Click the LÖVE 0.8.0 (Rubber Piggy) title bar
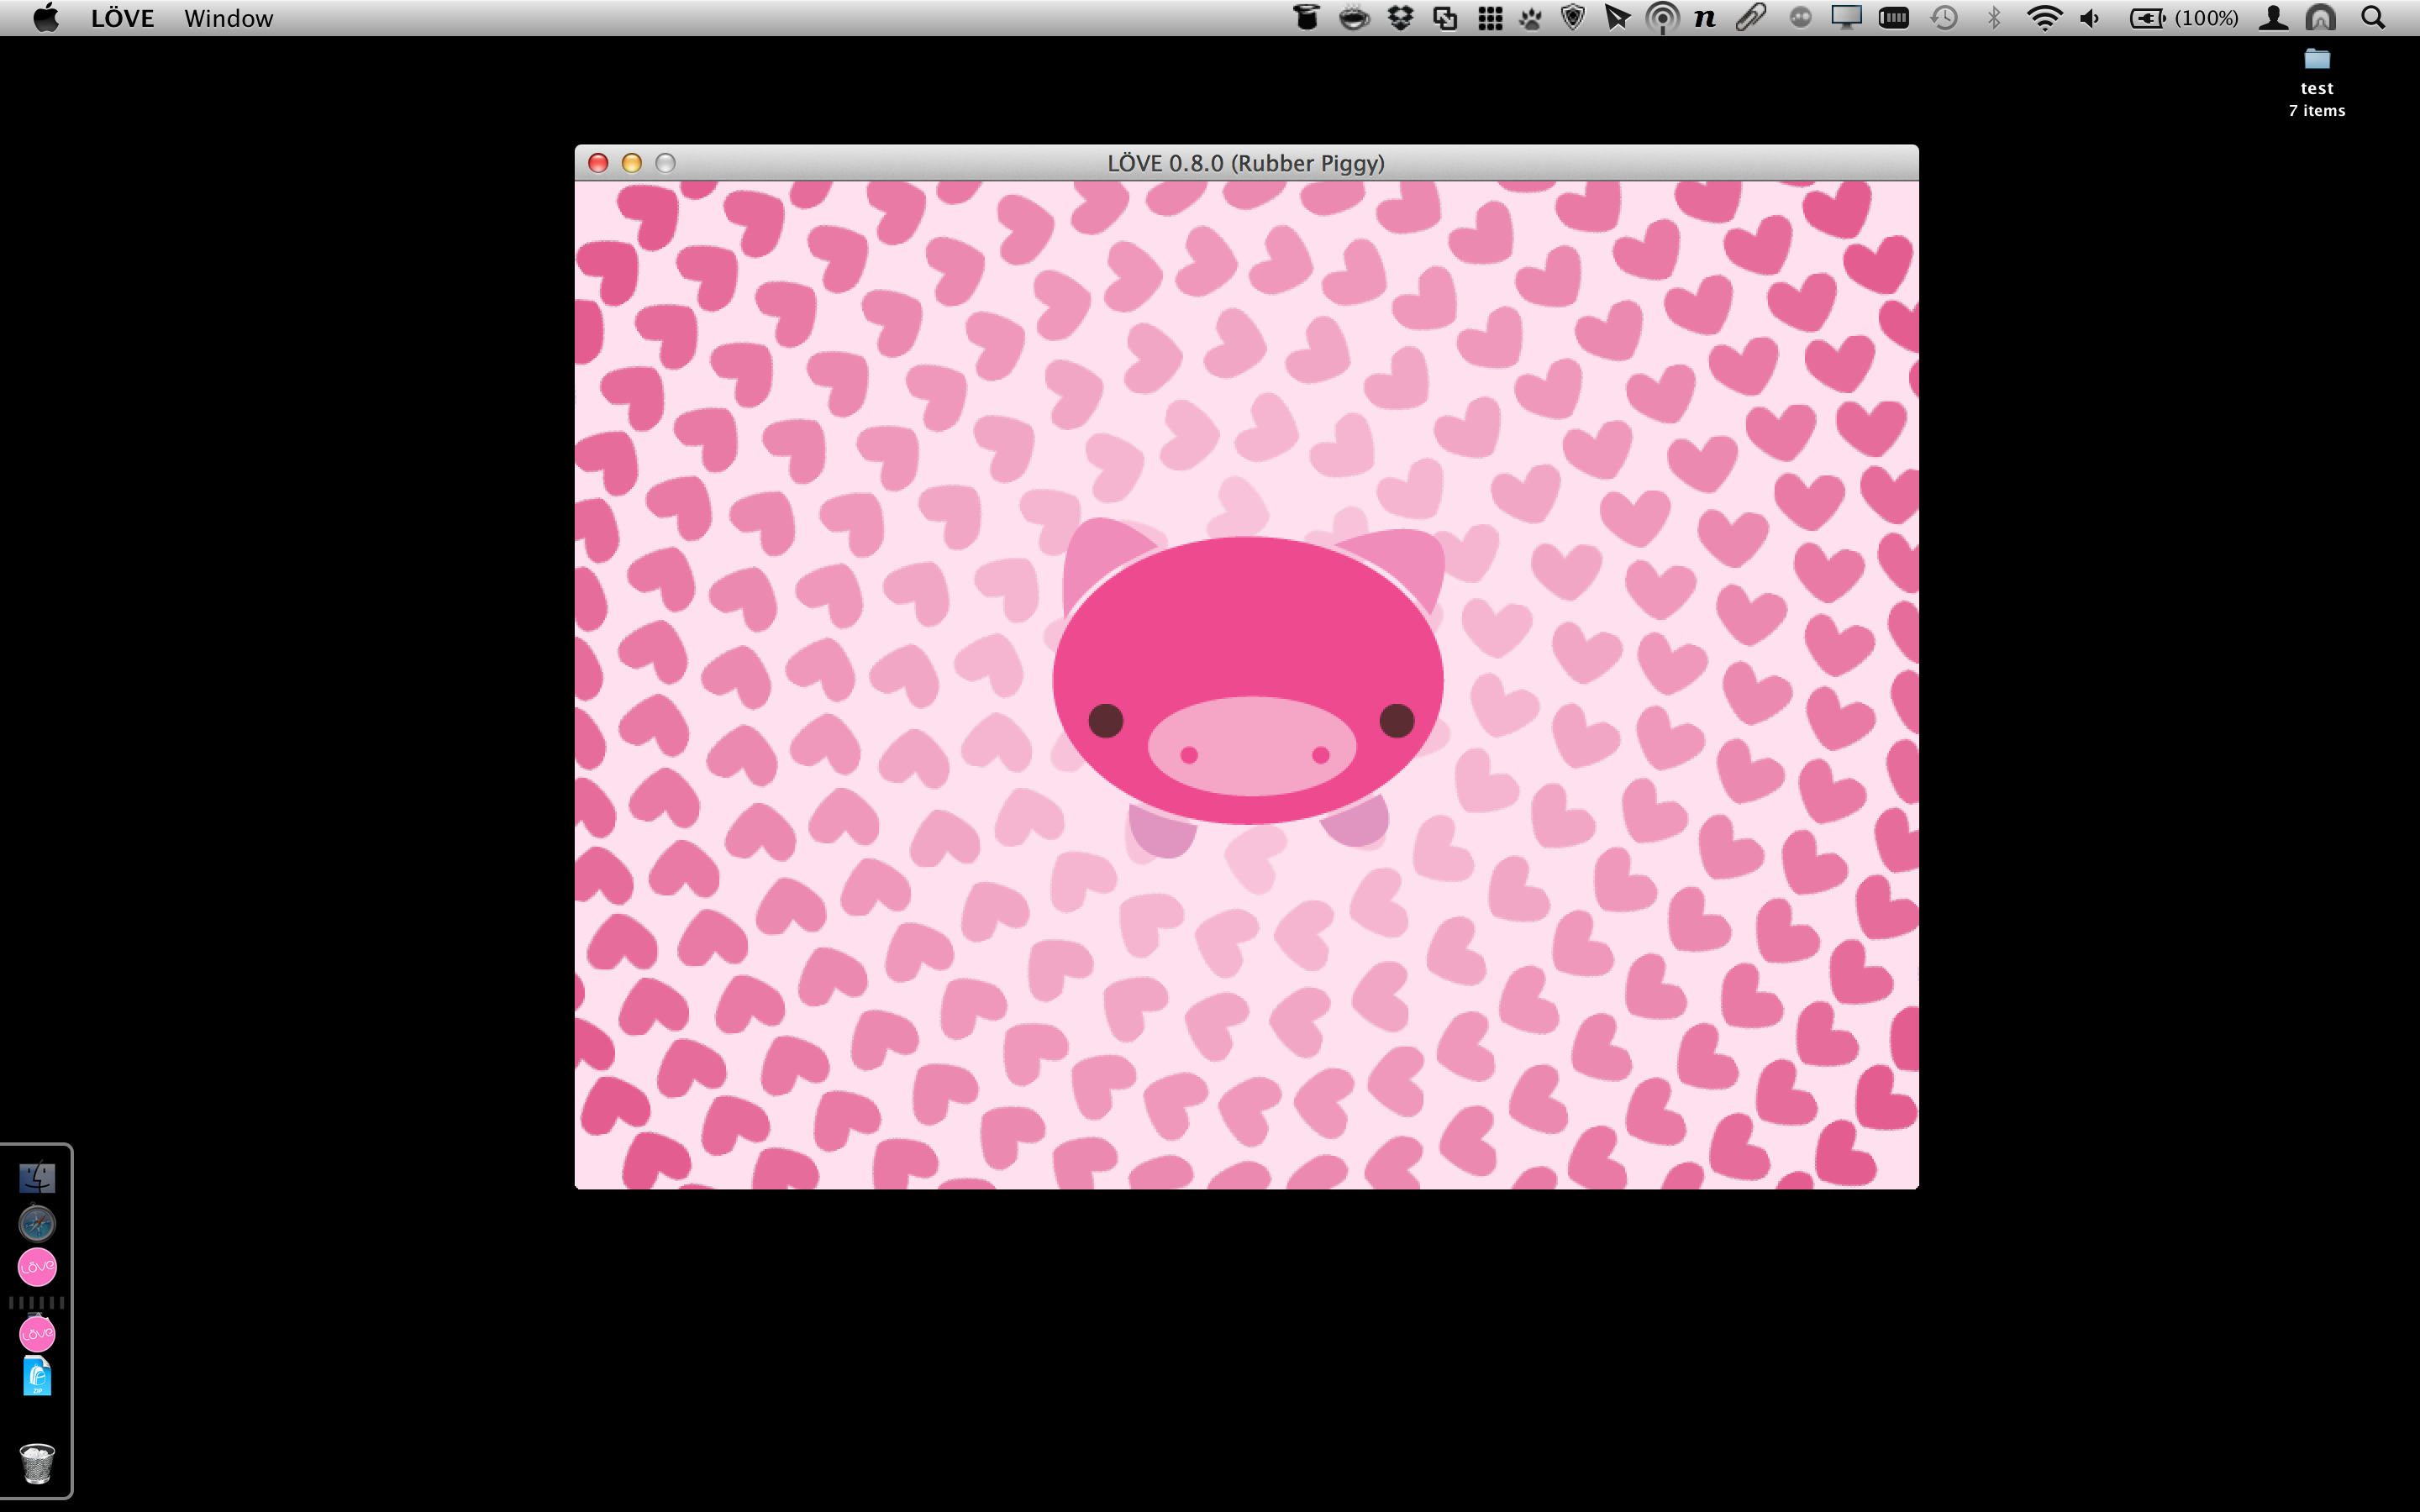This screenshot has width=2420, height=1512. [1246, 163]
